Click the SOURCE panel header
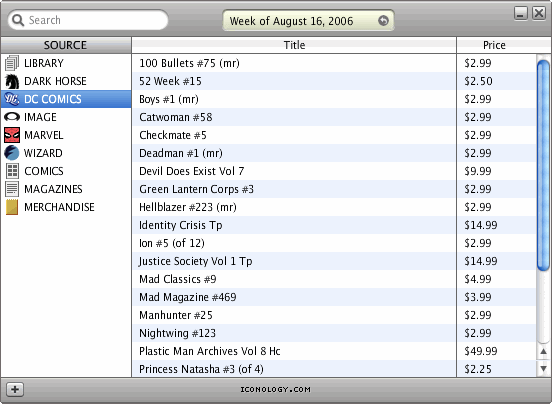 65,45
